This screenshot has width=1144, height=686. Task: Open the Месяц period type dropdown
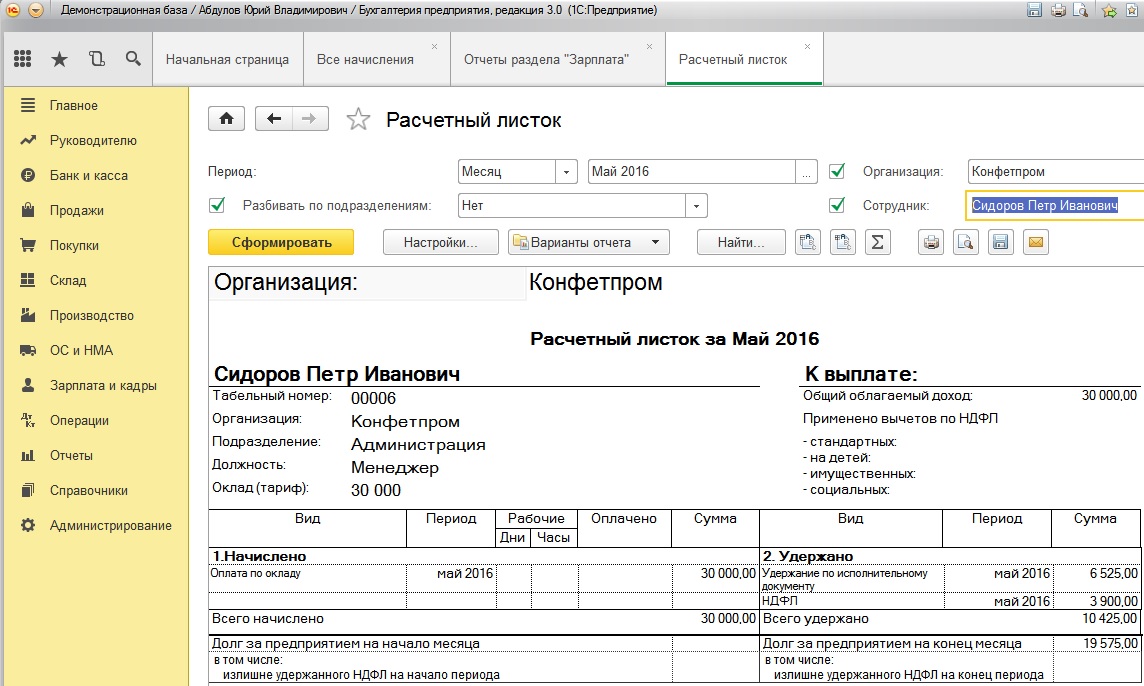tap(566, 172)
